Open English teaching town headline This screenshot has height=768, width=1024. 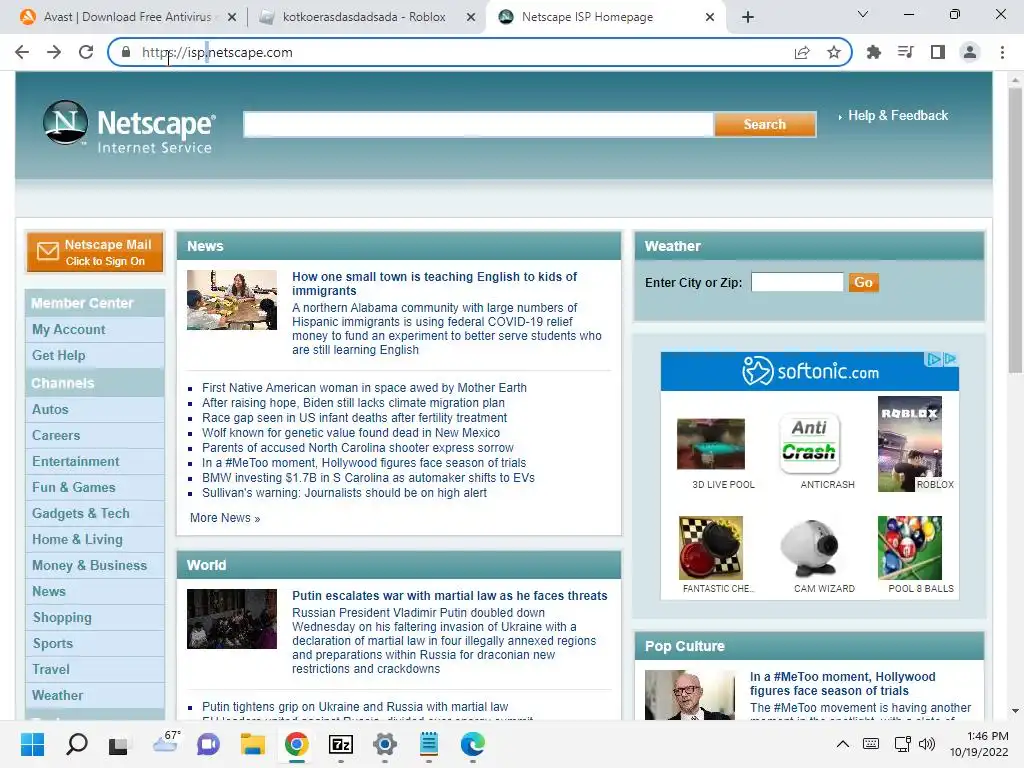[x=434, y=283]
